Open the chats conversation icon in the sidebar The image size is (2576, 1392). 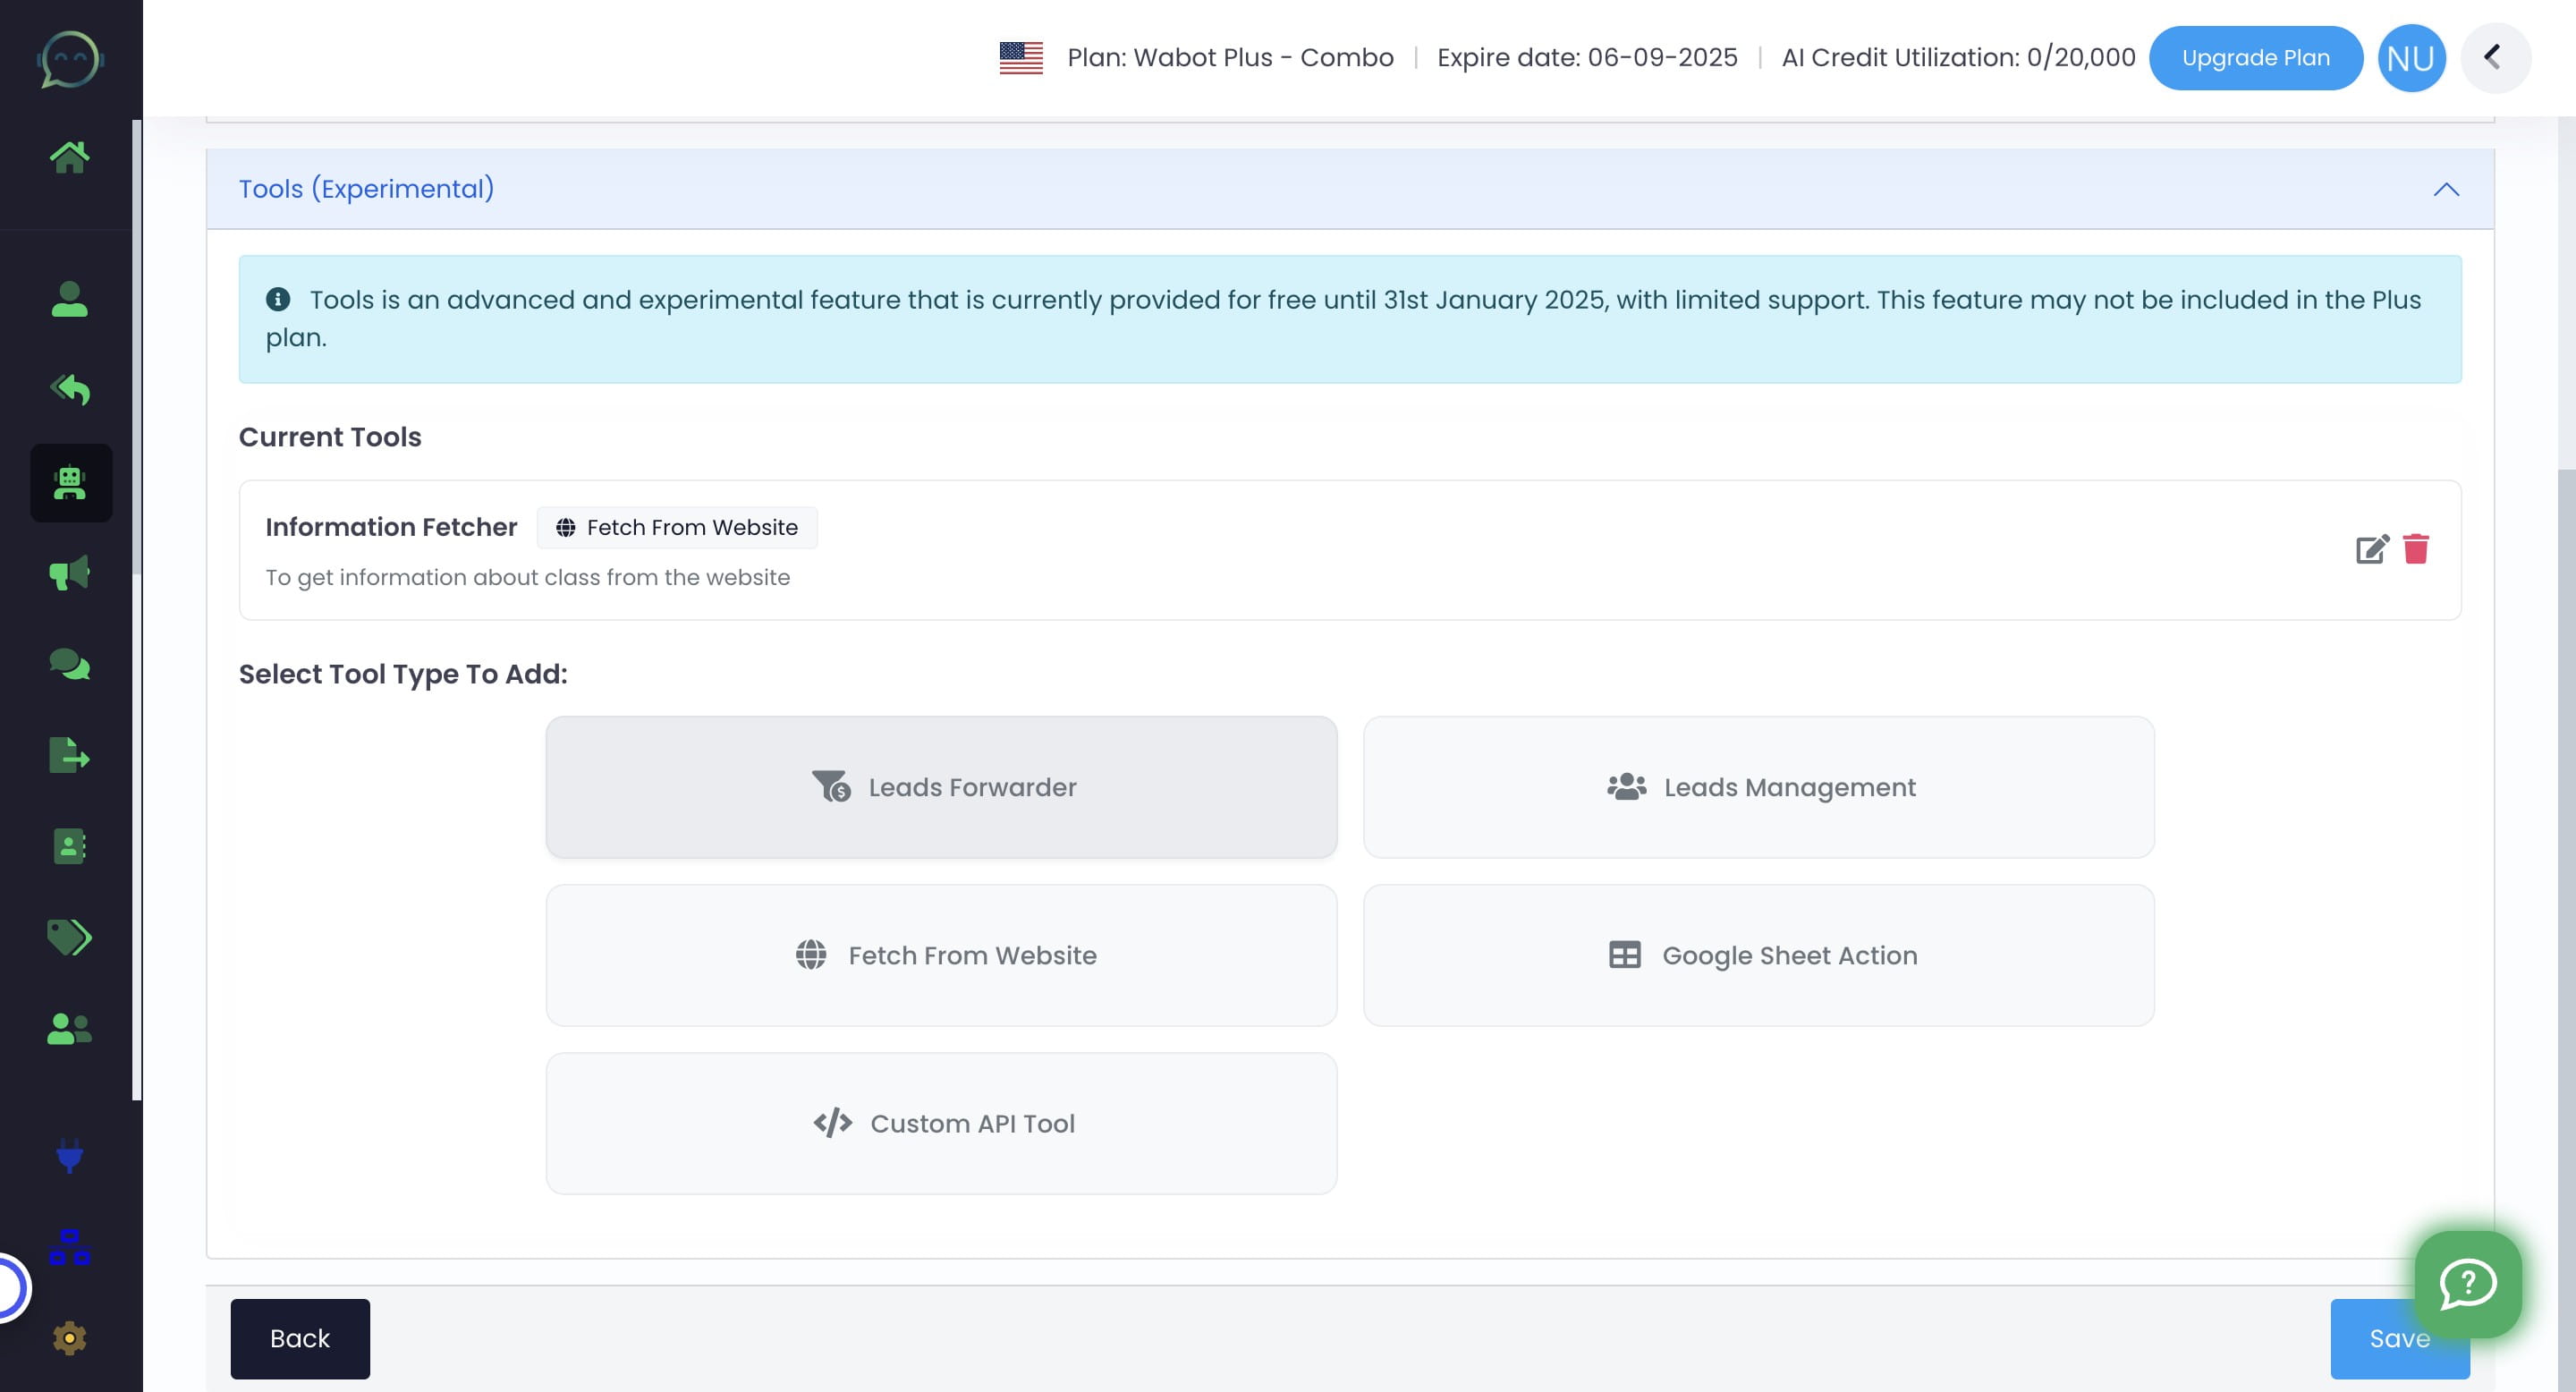pos(70,663)
